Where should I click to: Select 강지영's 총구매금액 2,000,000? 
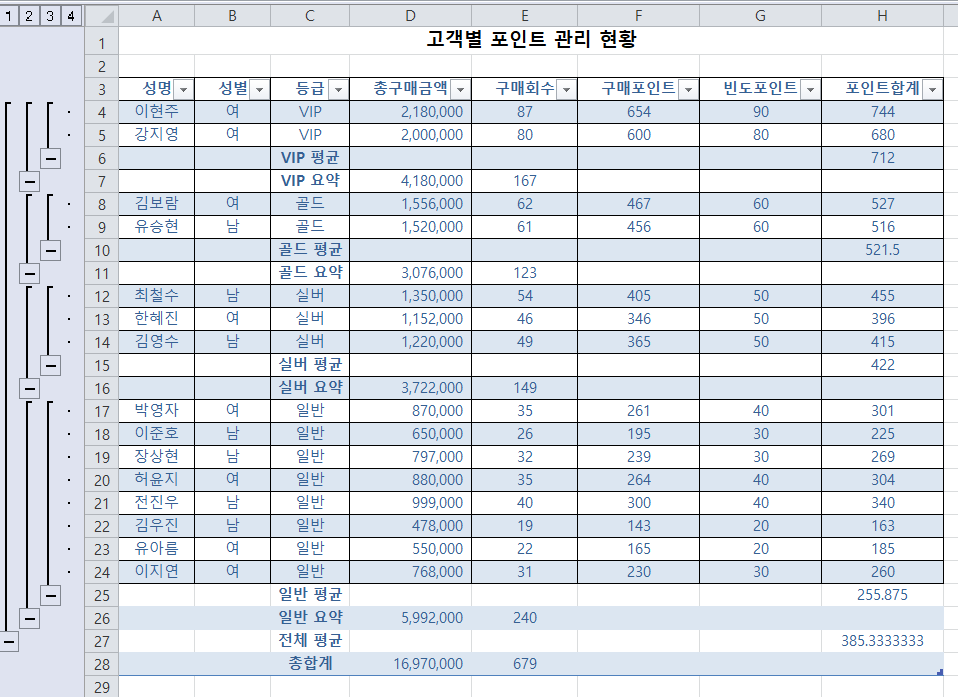click(x=410, y=134)
